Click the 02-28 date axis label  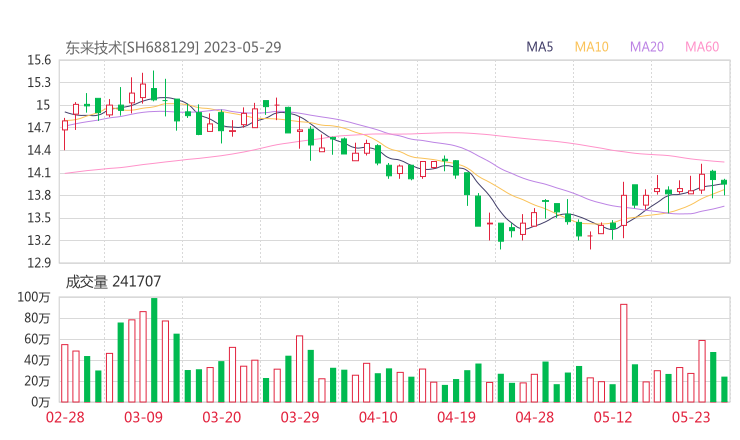pos(65,417)
